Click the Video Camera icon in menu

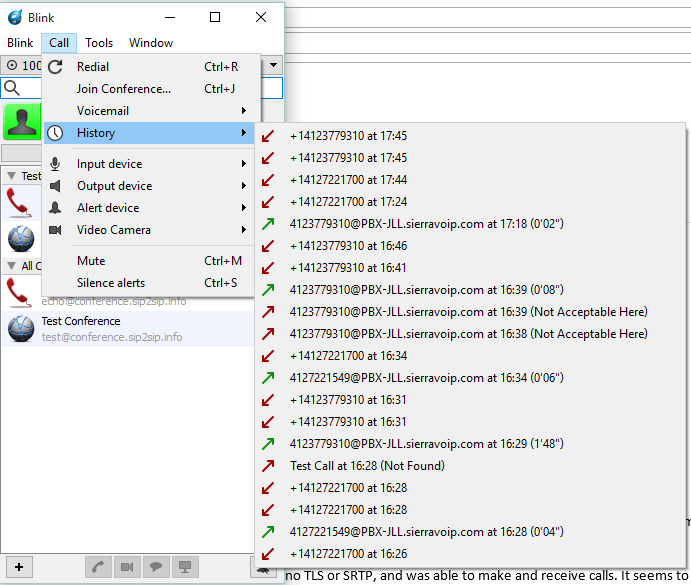point(55,230)
